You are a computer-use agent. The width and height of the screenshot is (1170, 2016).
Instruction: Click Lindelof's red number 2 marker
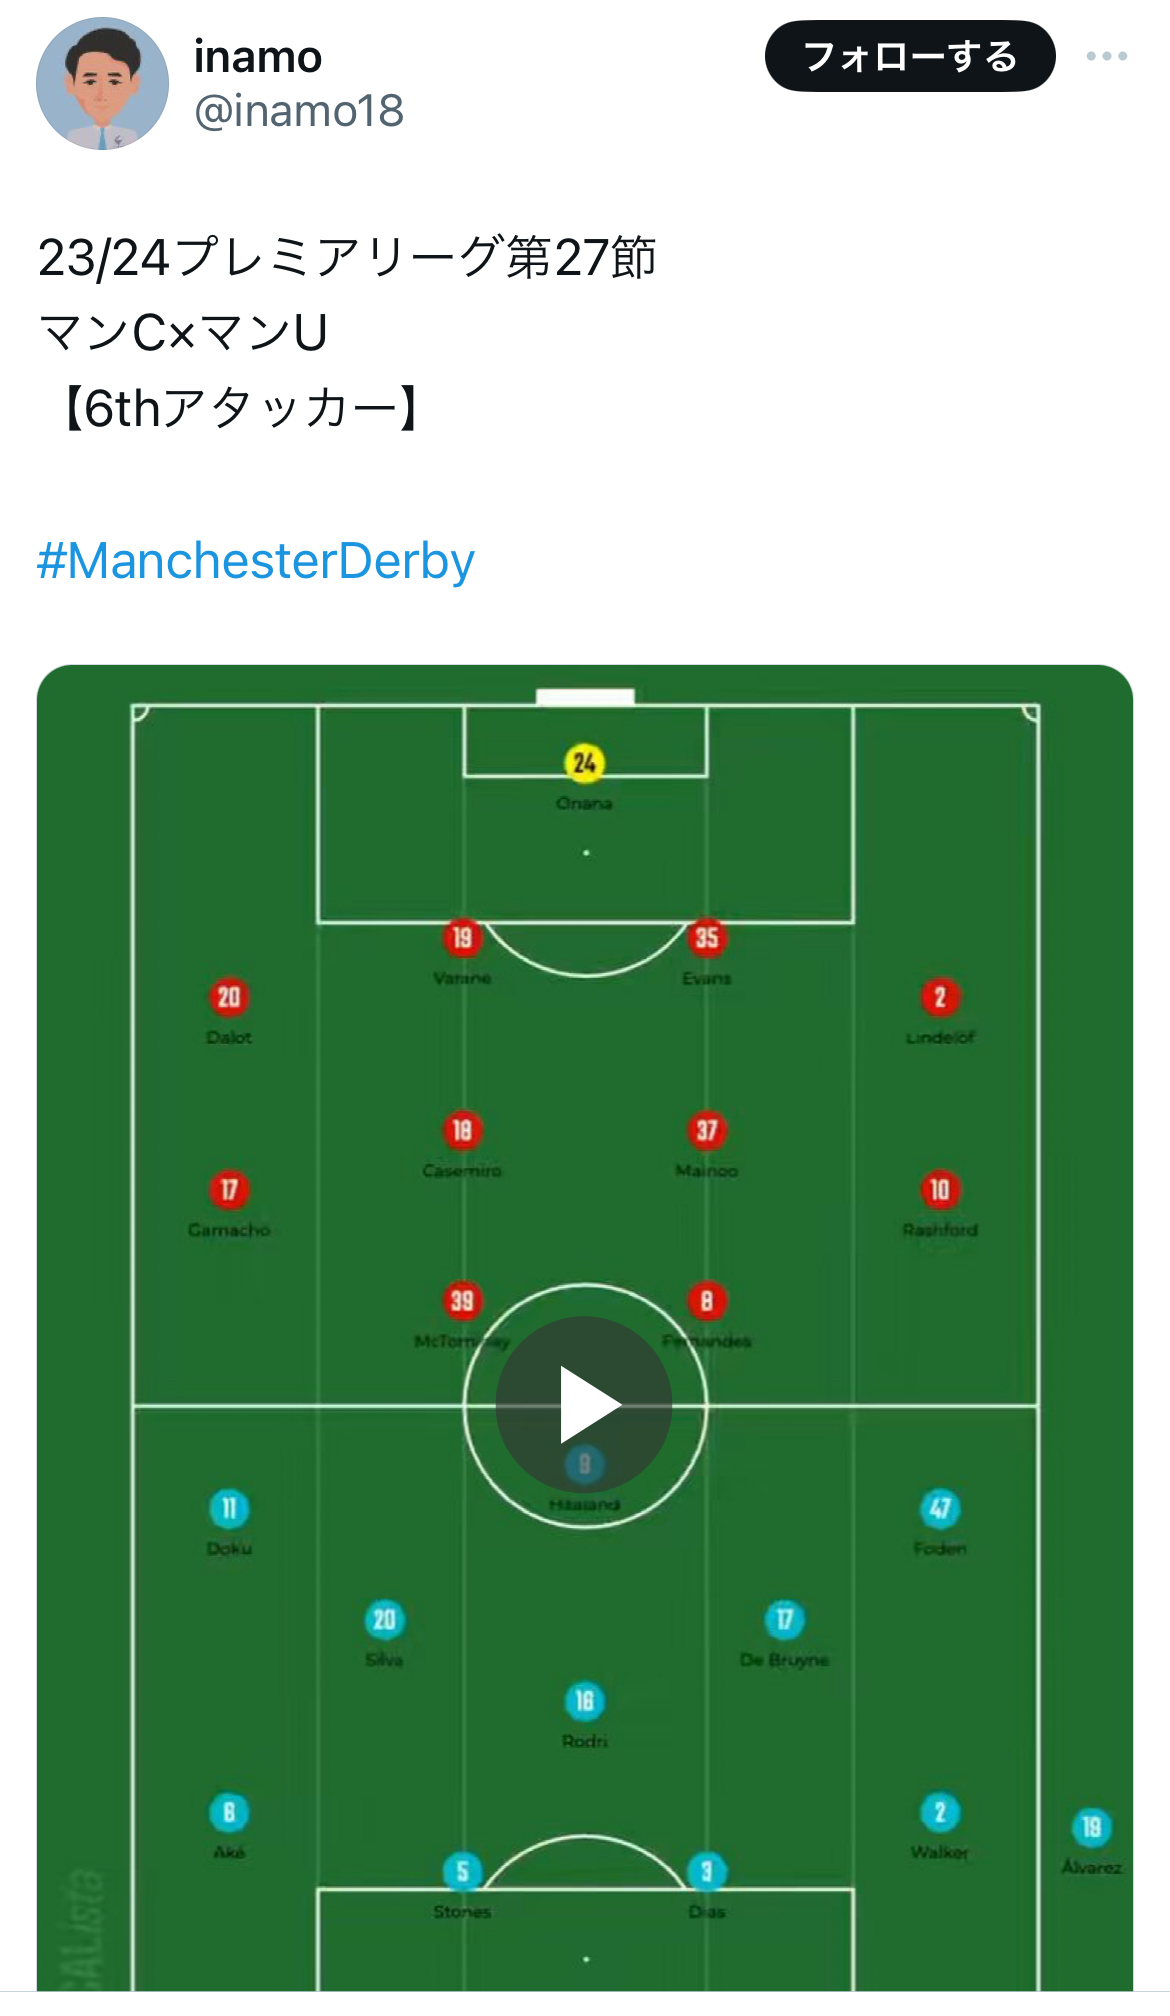(x=940, y=997)
